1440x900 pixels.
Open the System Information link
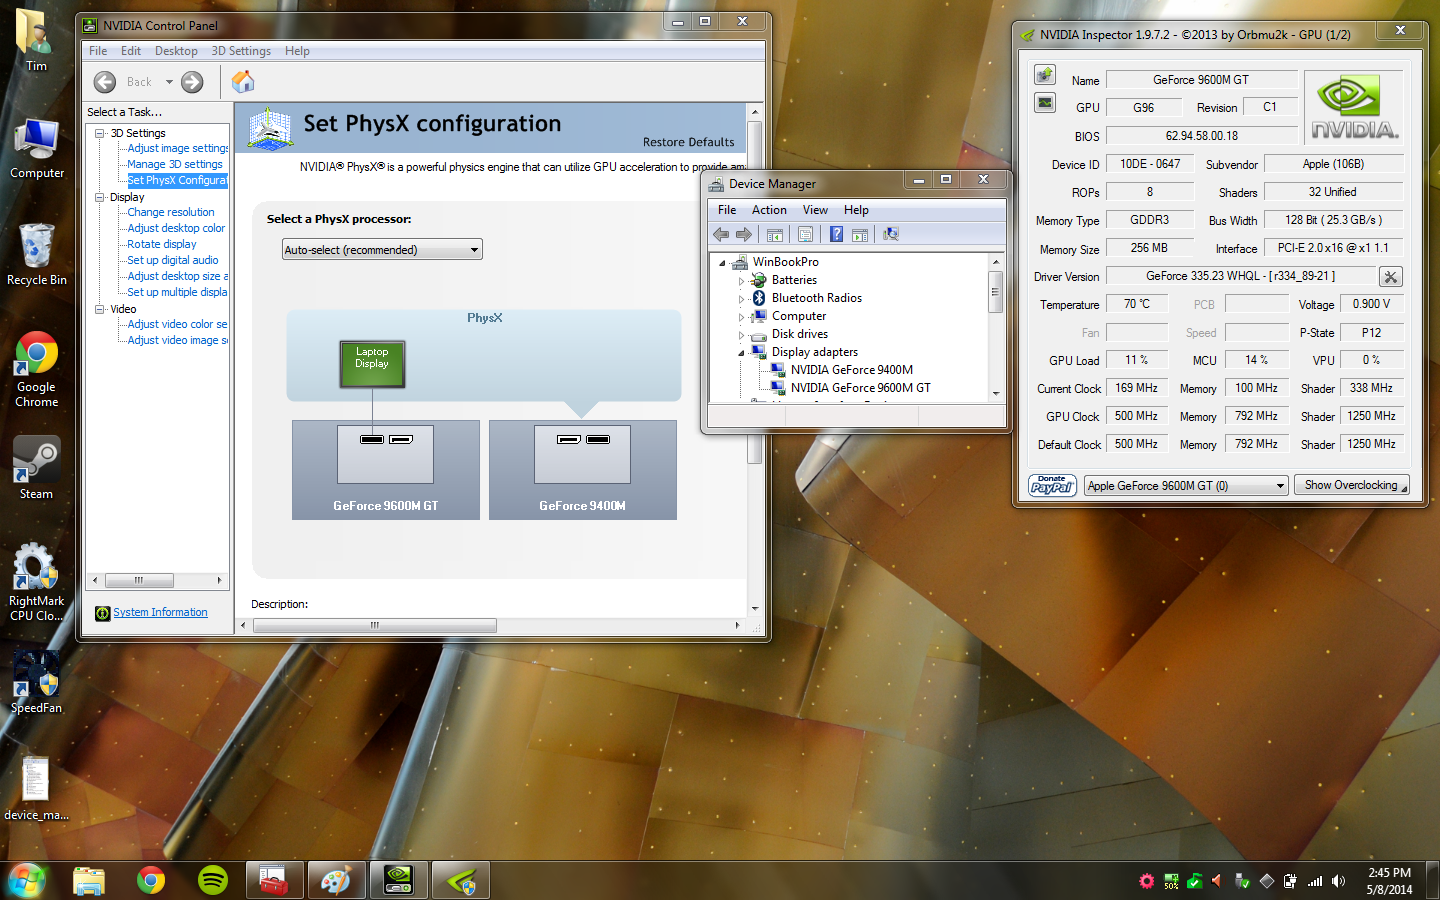[x=160, y=612]
